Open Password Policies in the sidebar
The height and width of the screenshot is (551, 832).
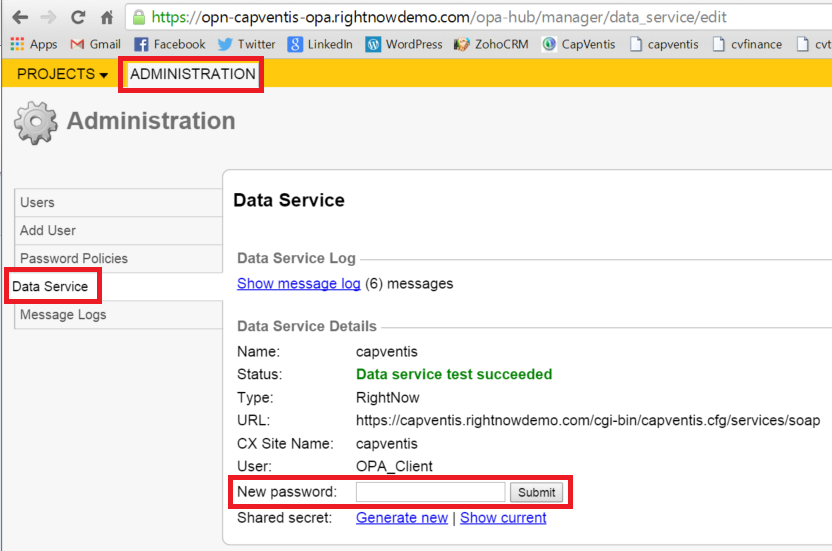(74, 258)
